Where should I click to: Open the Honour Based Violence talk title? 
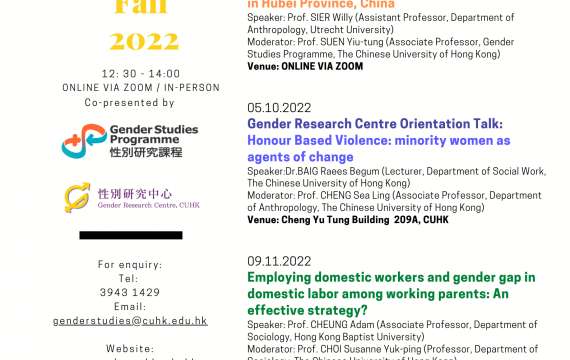point(379,149)
